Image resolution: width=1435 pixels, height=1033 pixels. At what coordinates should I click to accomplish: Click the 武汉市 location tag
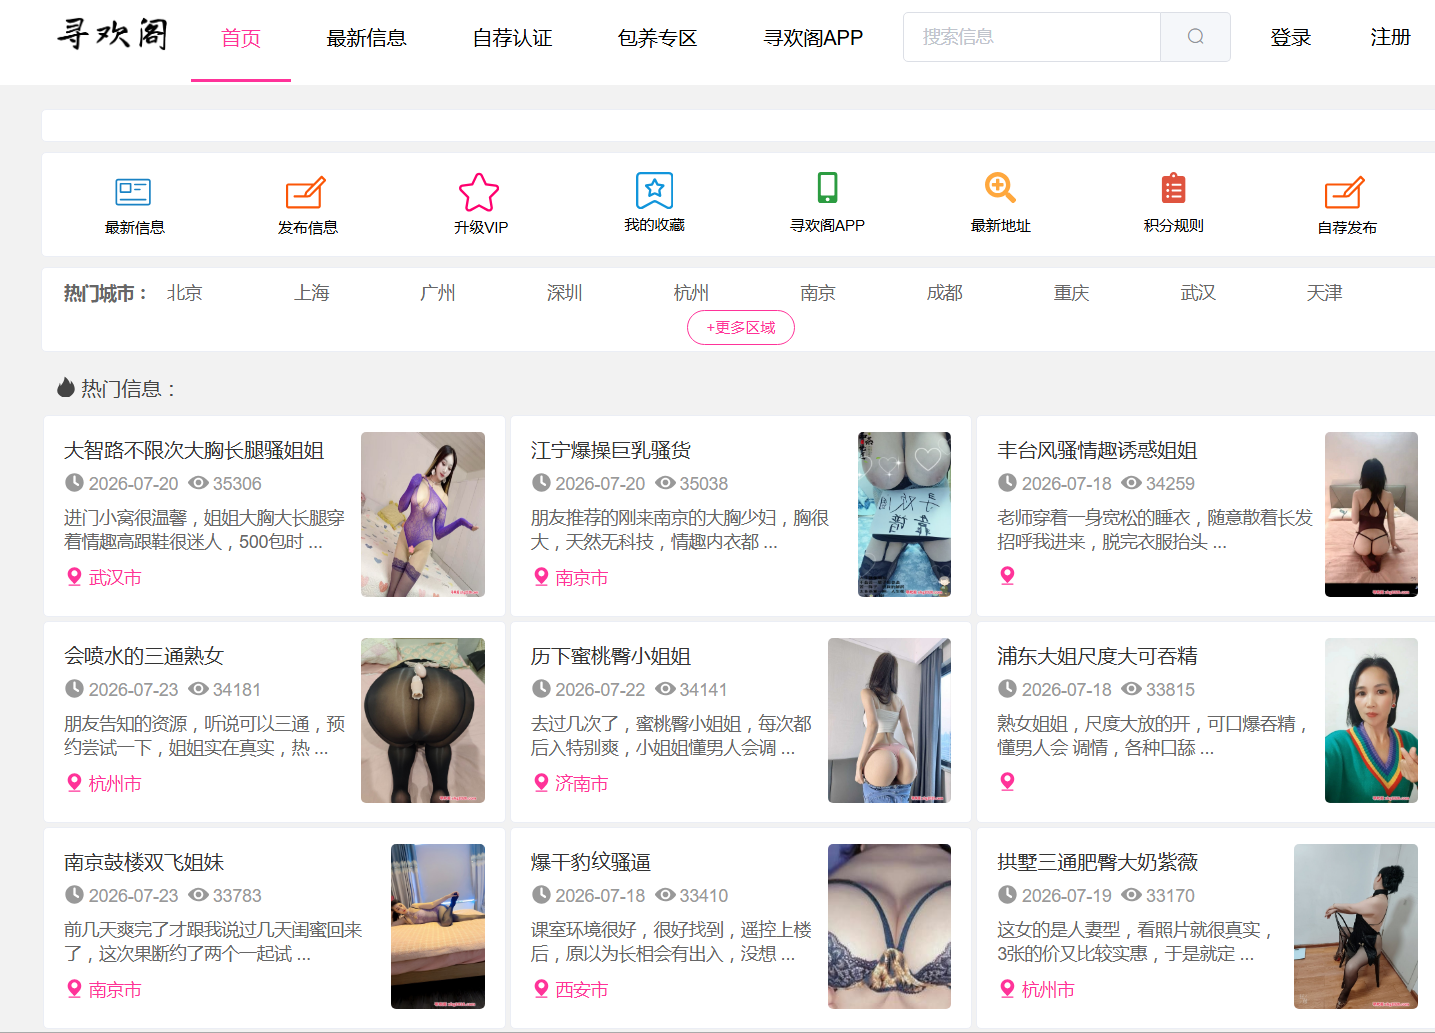pos(104,577)
